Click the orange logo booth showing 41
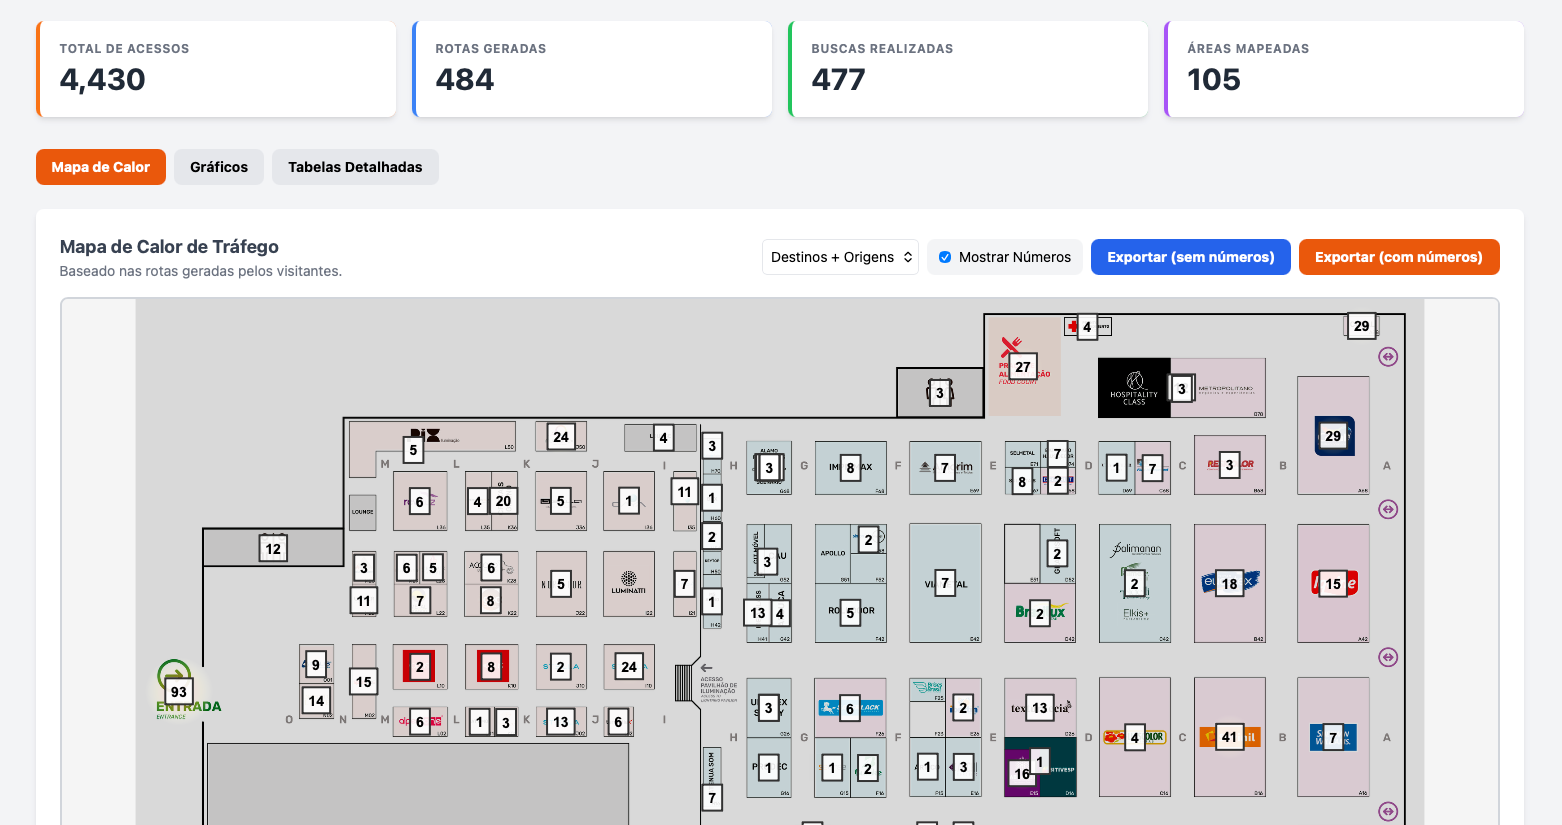This screenshot has height=825, width=1562. [1230, 738]
